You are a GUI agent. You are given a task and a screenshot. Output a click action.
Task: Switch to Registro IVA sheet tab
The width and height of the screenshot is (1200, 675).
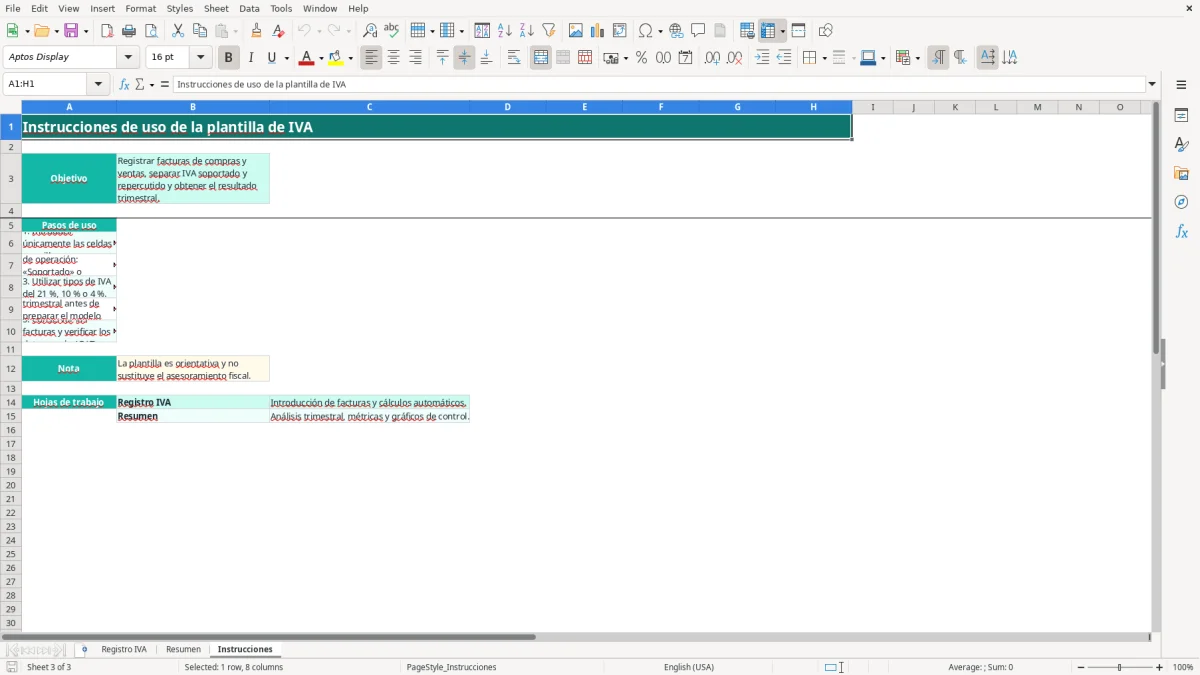(124, 650)
